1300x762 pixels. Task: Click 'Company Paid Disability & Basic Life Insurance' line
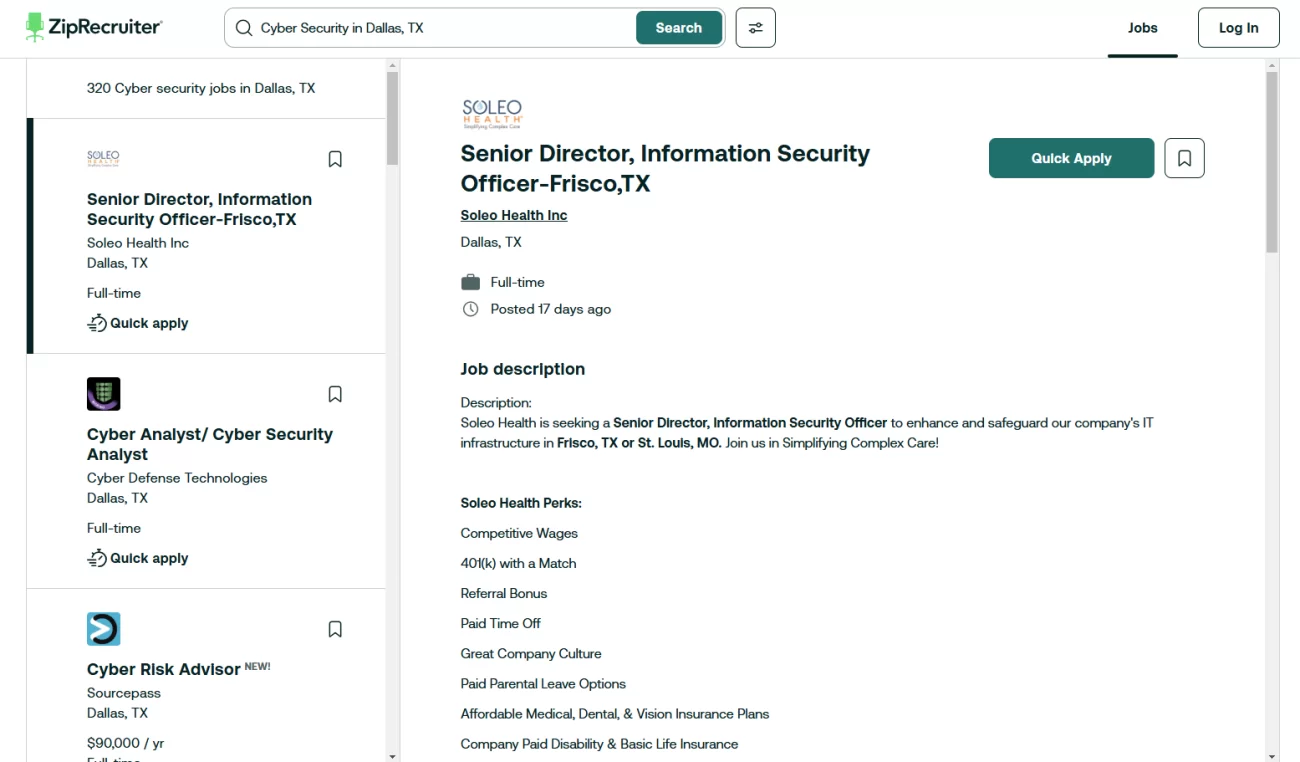[x=599, y=744]
